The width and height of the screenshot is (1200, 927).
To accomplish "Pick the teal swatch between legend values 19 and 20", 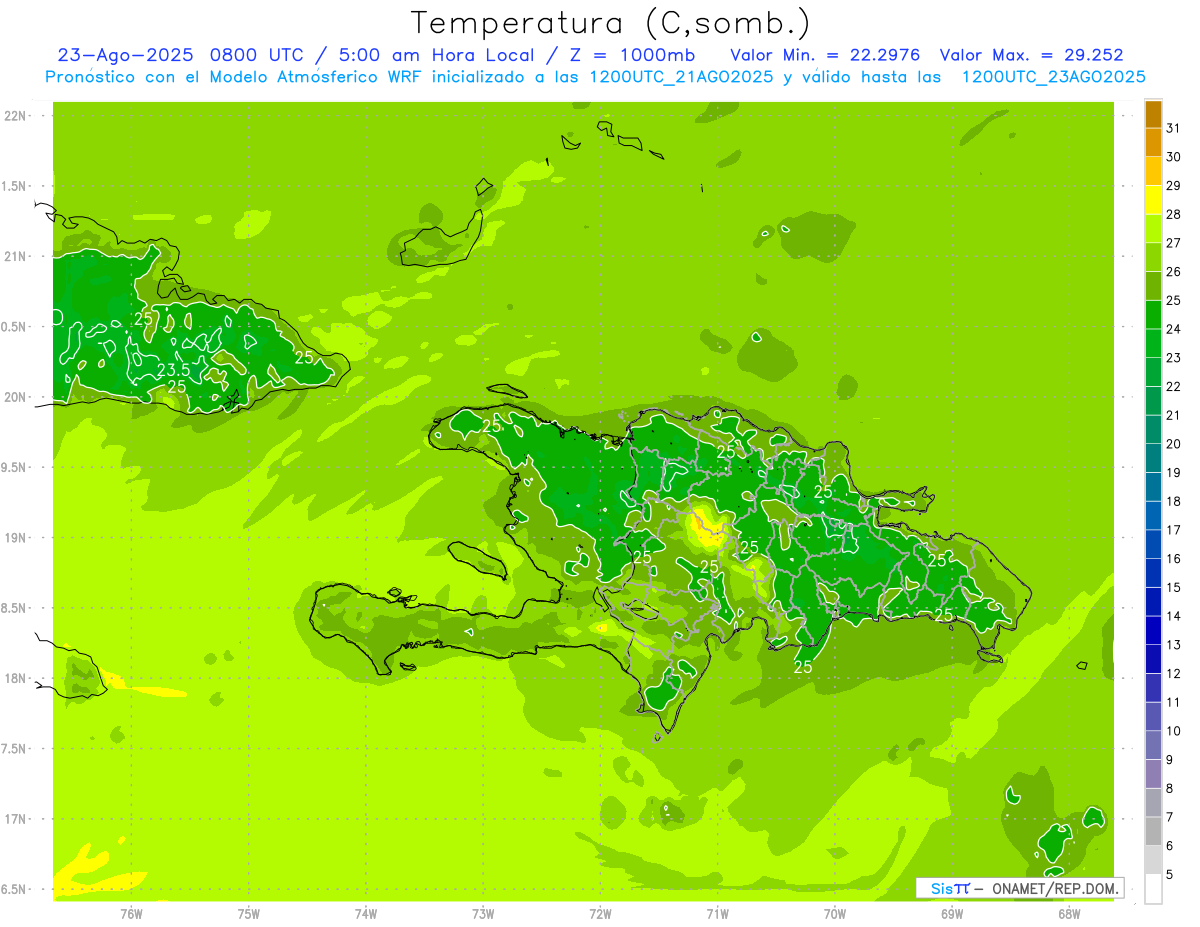I will [x=1153, y=458].
